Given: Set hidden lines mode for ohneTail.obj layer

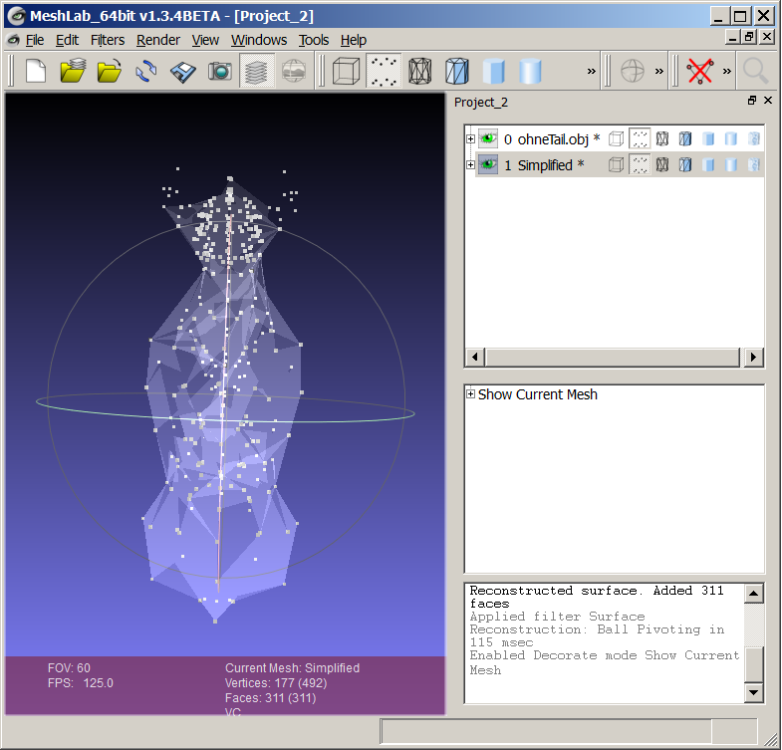Looking at the screenshot, I should (685, 139).
